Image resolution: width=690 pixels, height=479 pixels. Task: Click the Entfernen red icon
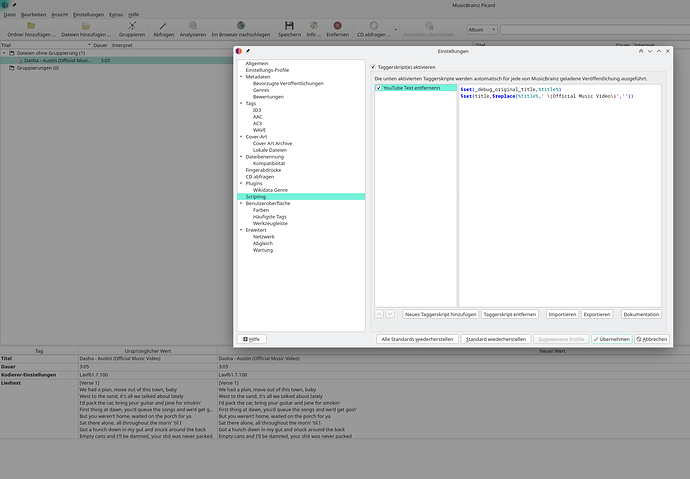point(338,26)
